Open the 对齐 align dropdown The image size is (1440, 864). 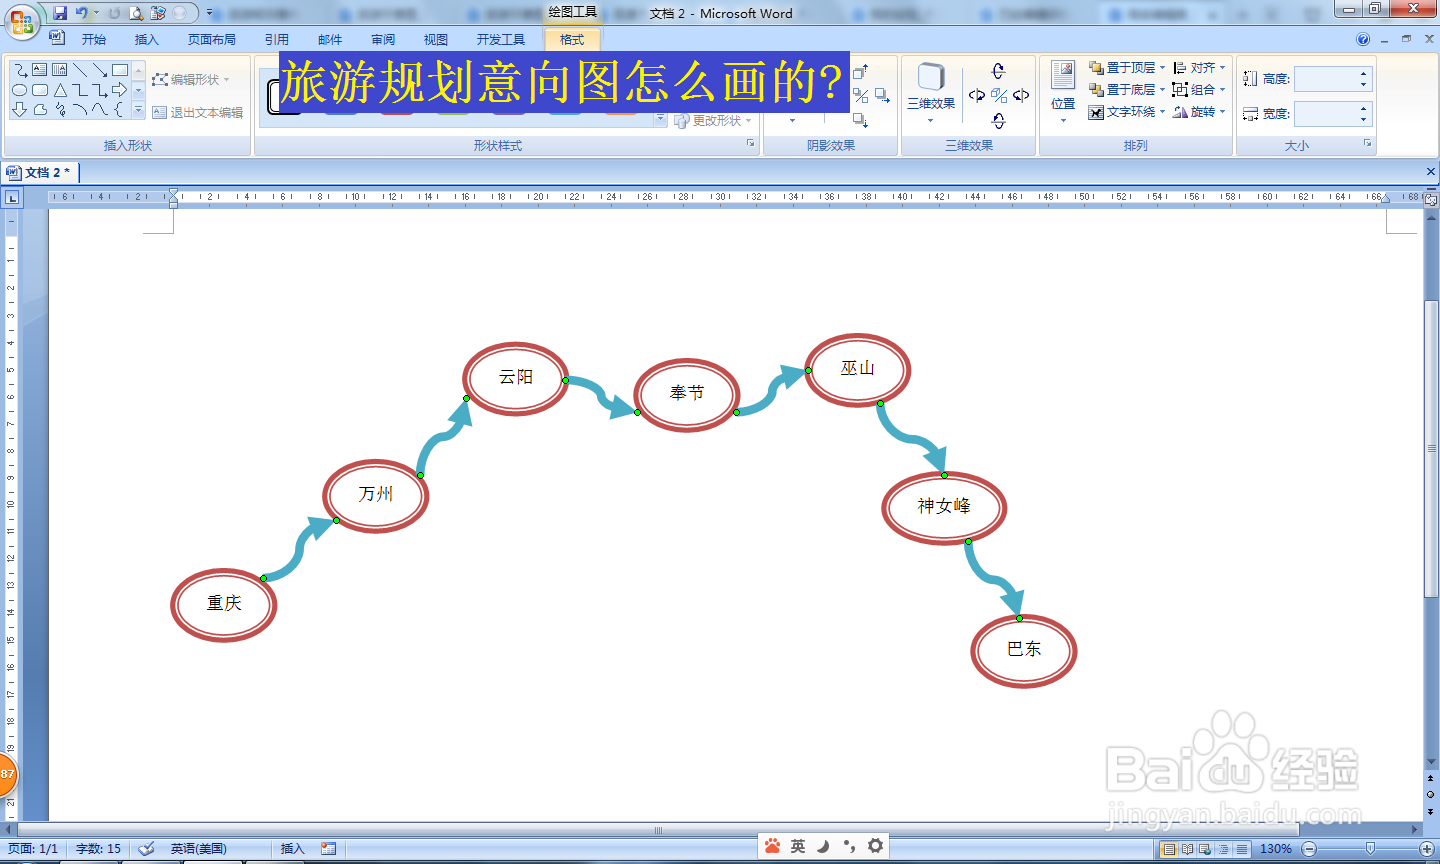coord(1199,68)
